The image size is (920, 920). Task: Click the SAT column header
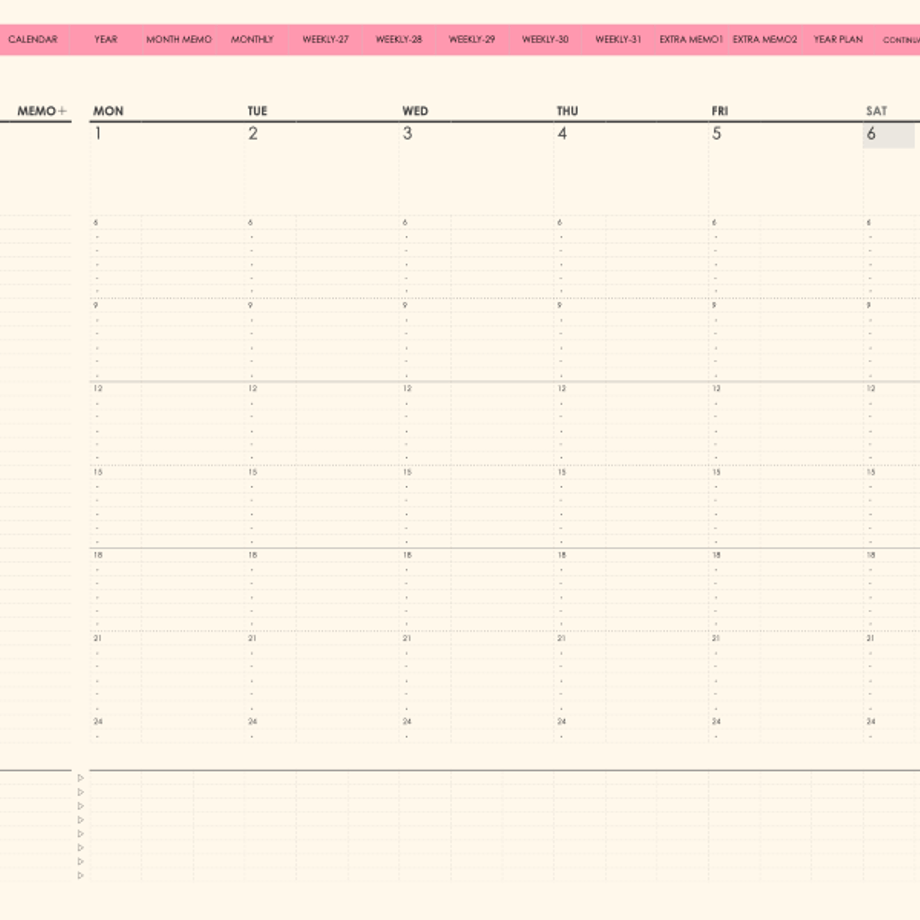[x=877, y=111]
